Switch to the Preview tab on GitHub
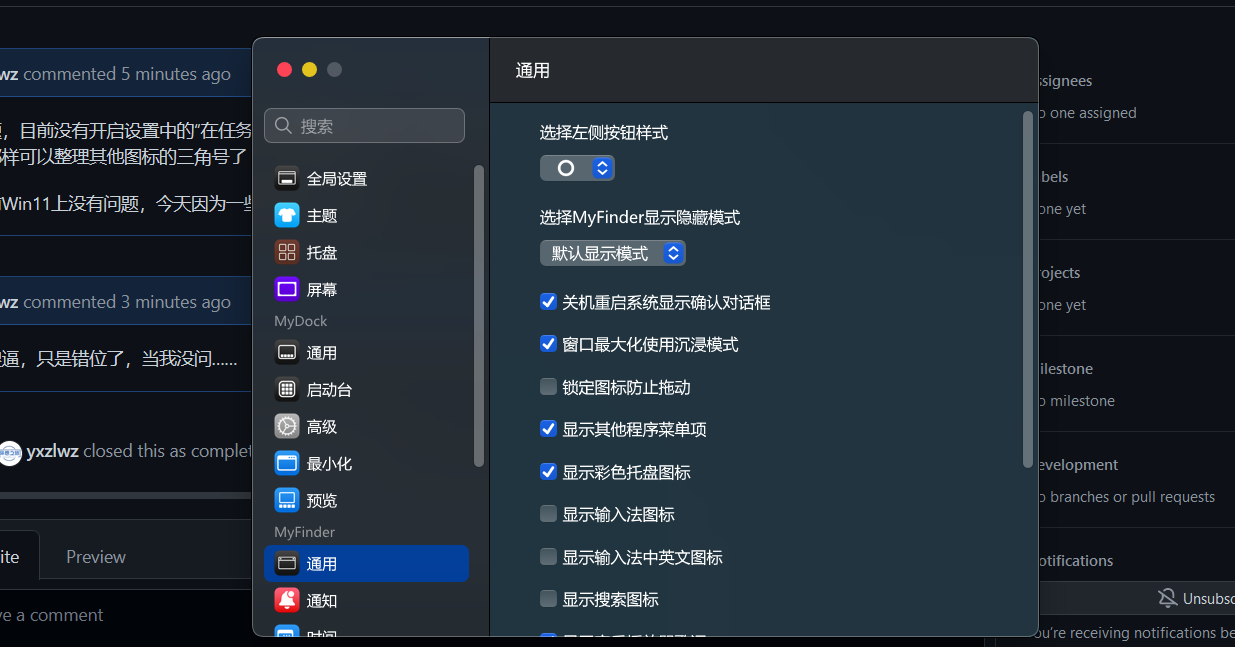The height and width of the screenshot is (647, 1235). pyautogui.click(x=95, y=557)
